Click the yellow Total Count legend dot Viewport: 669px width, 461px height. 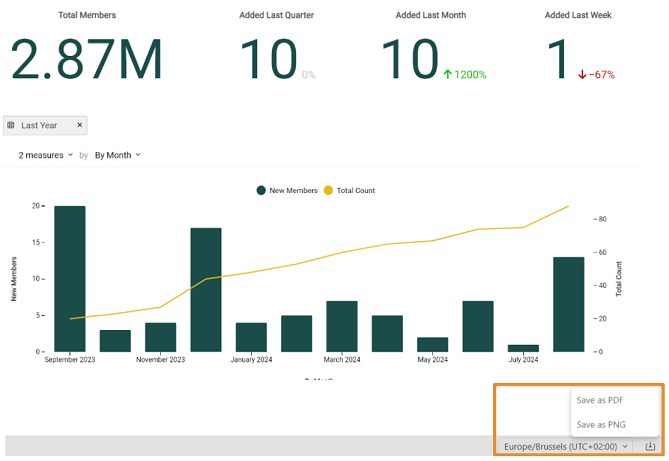click(329, 190)
